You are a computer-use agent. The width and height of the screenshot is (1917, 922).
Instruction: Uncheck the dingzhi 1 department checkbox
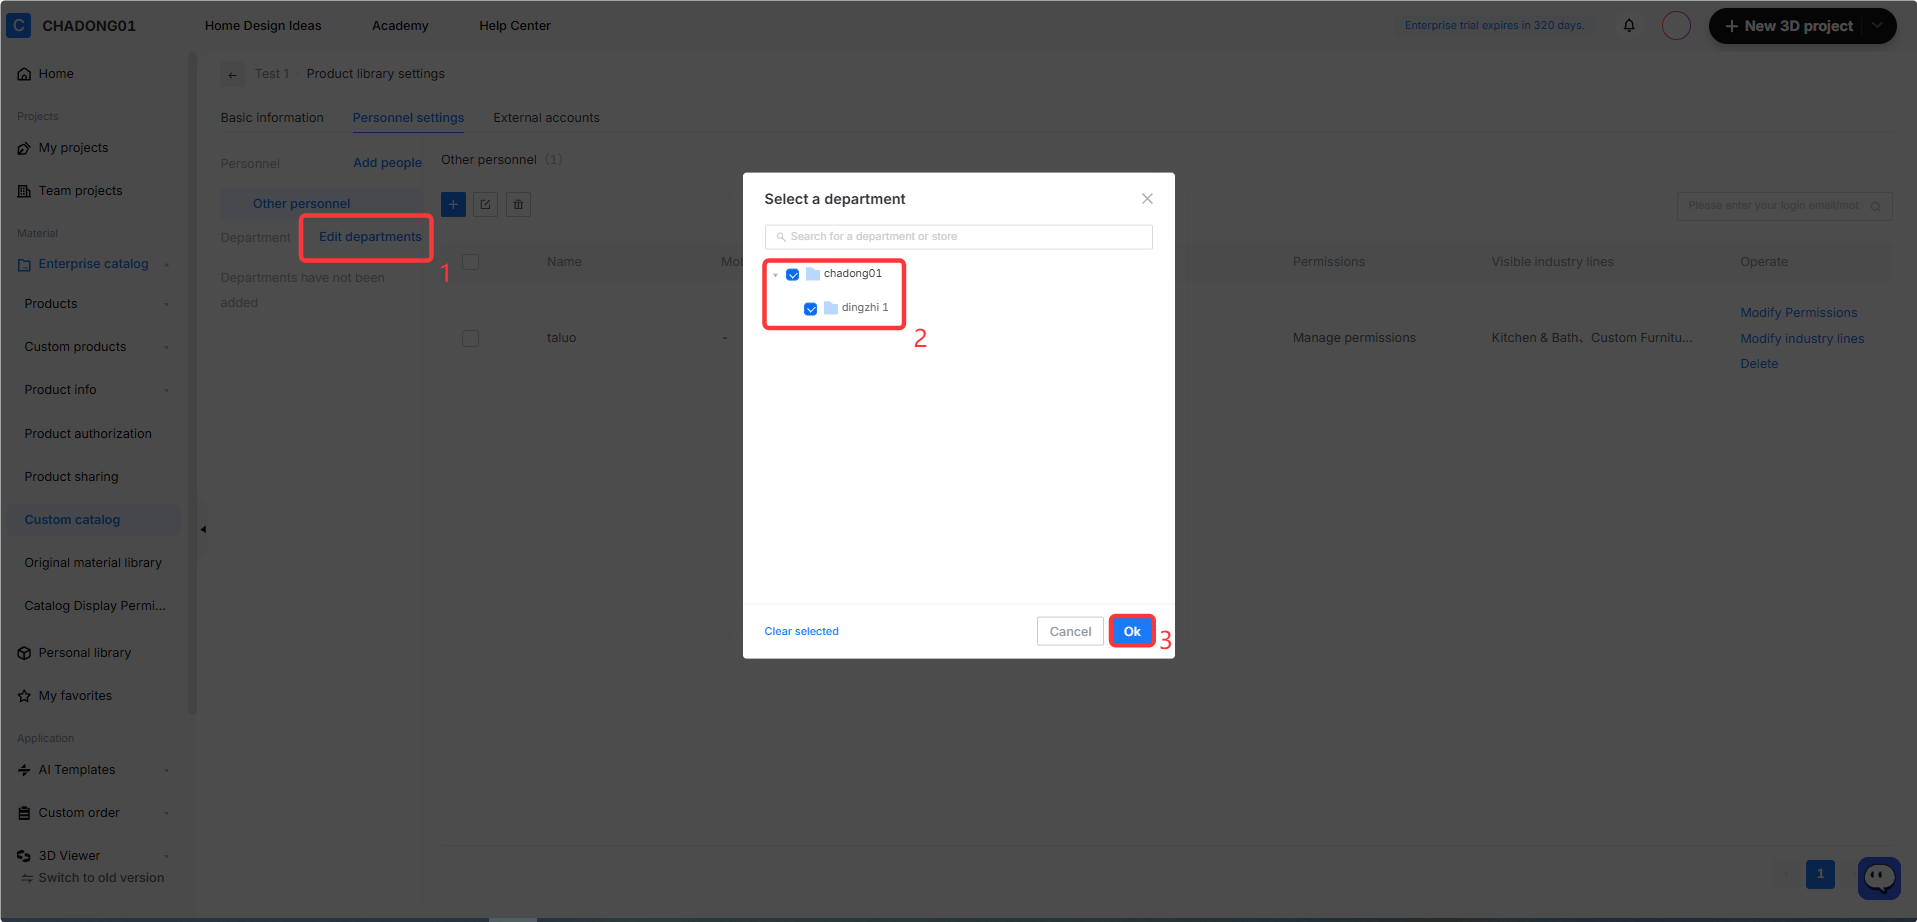click(x=811, y=308)
